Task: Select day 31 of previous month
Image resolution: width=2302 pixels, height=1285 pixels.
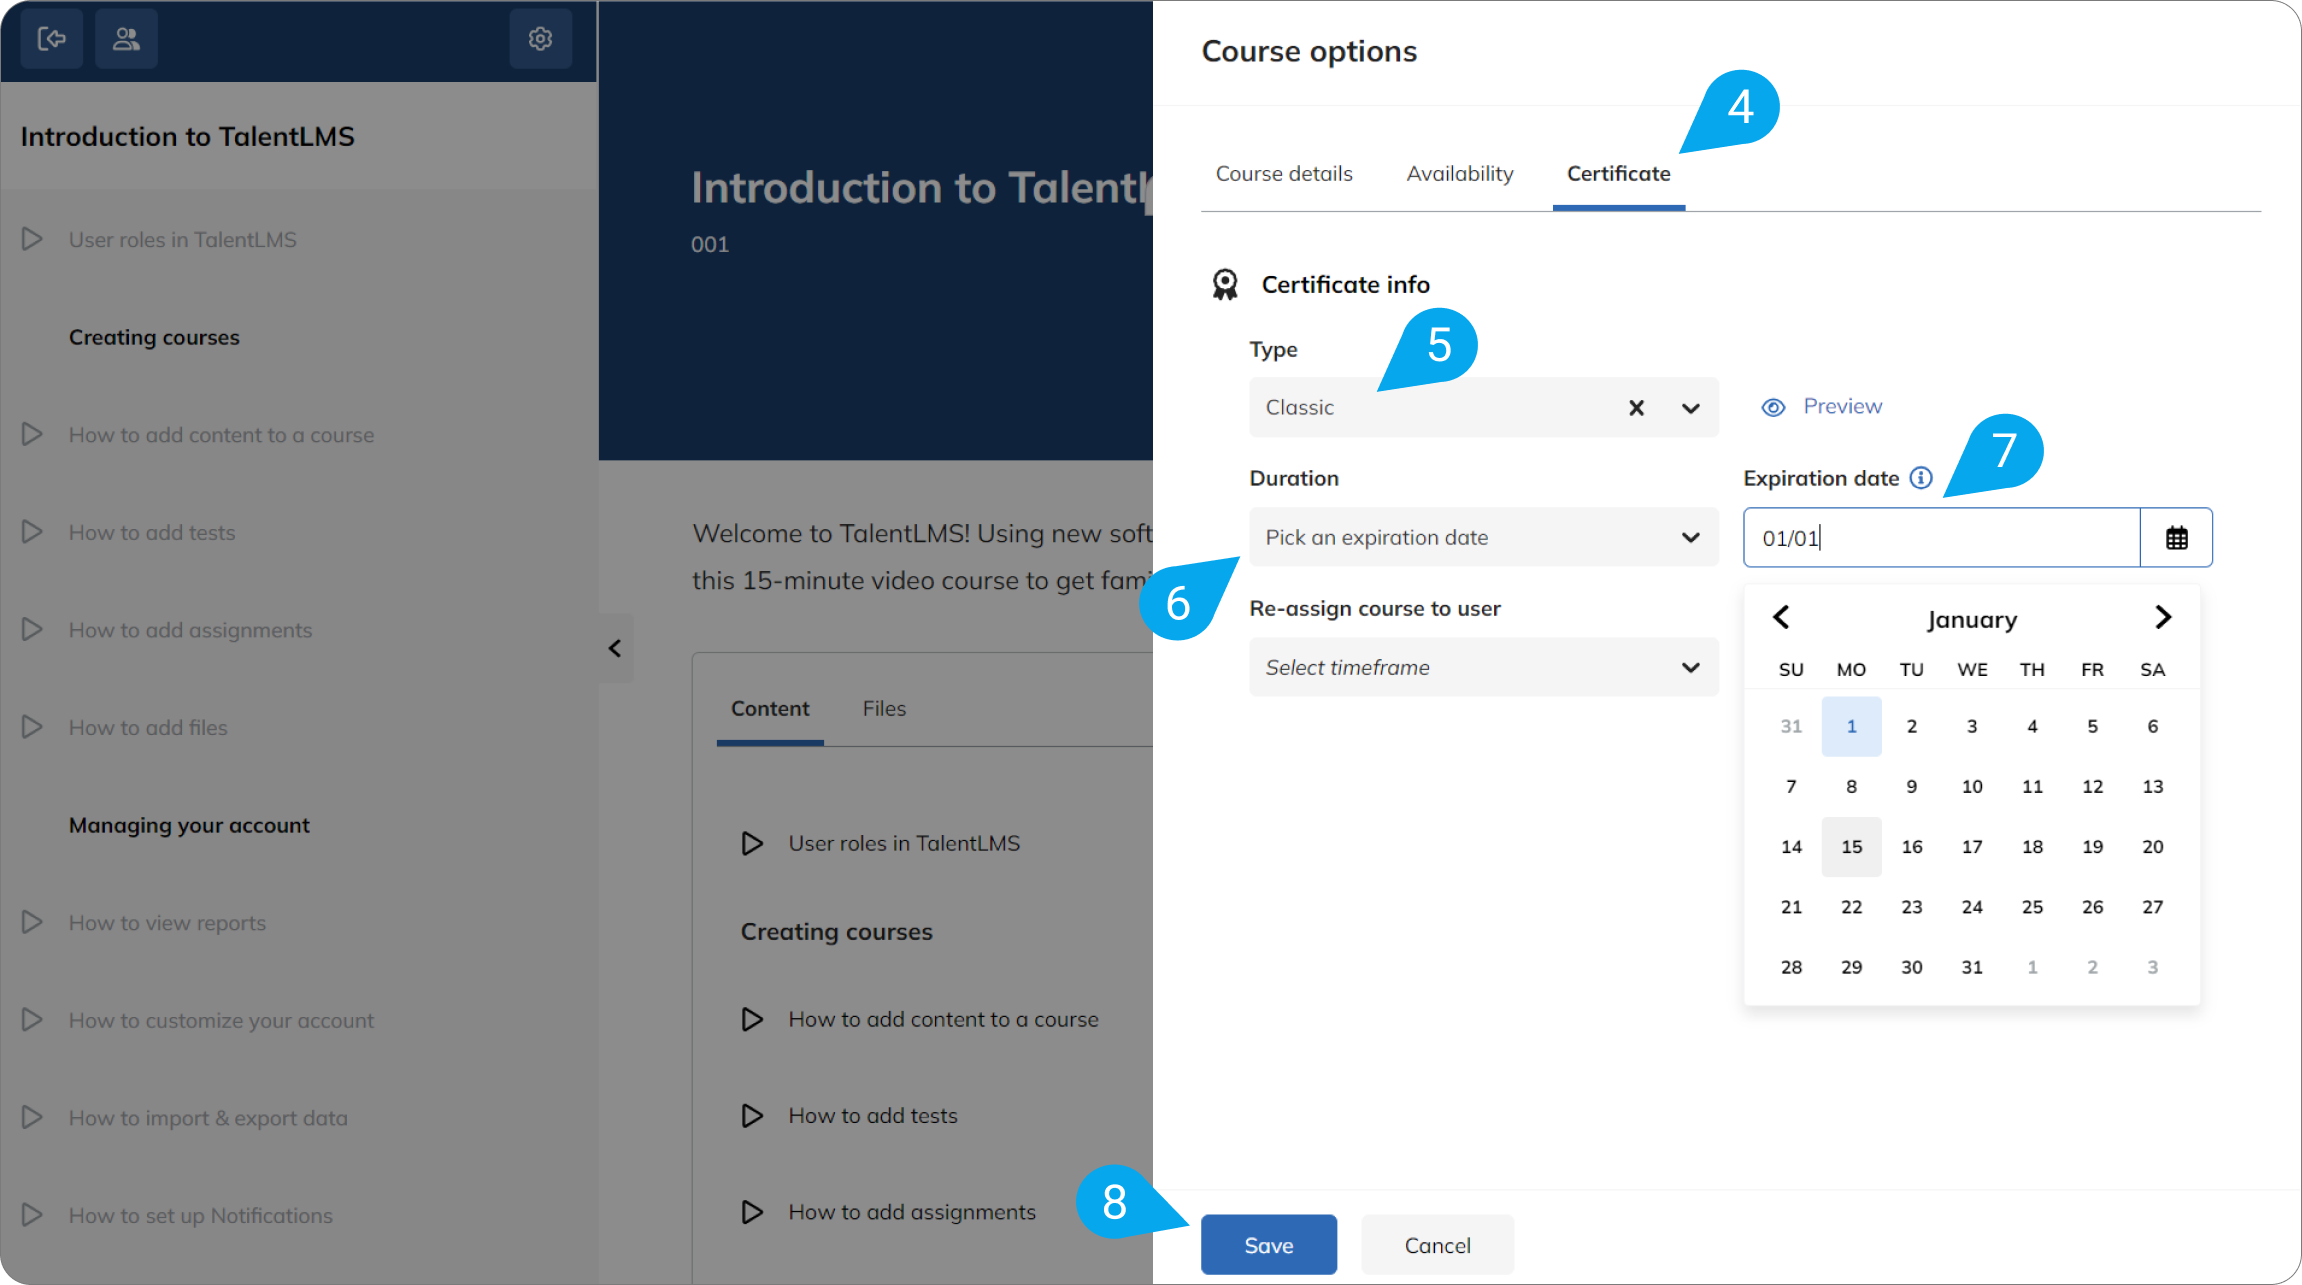Action: click(x=1791, y=727)
